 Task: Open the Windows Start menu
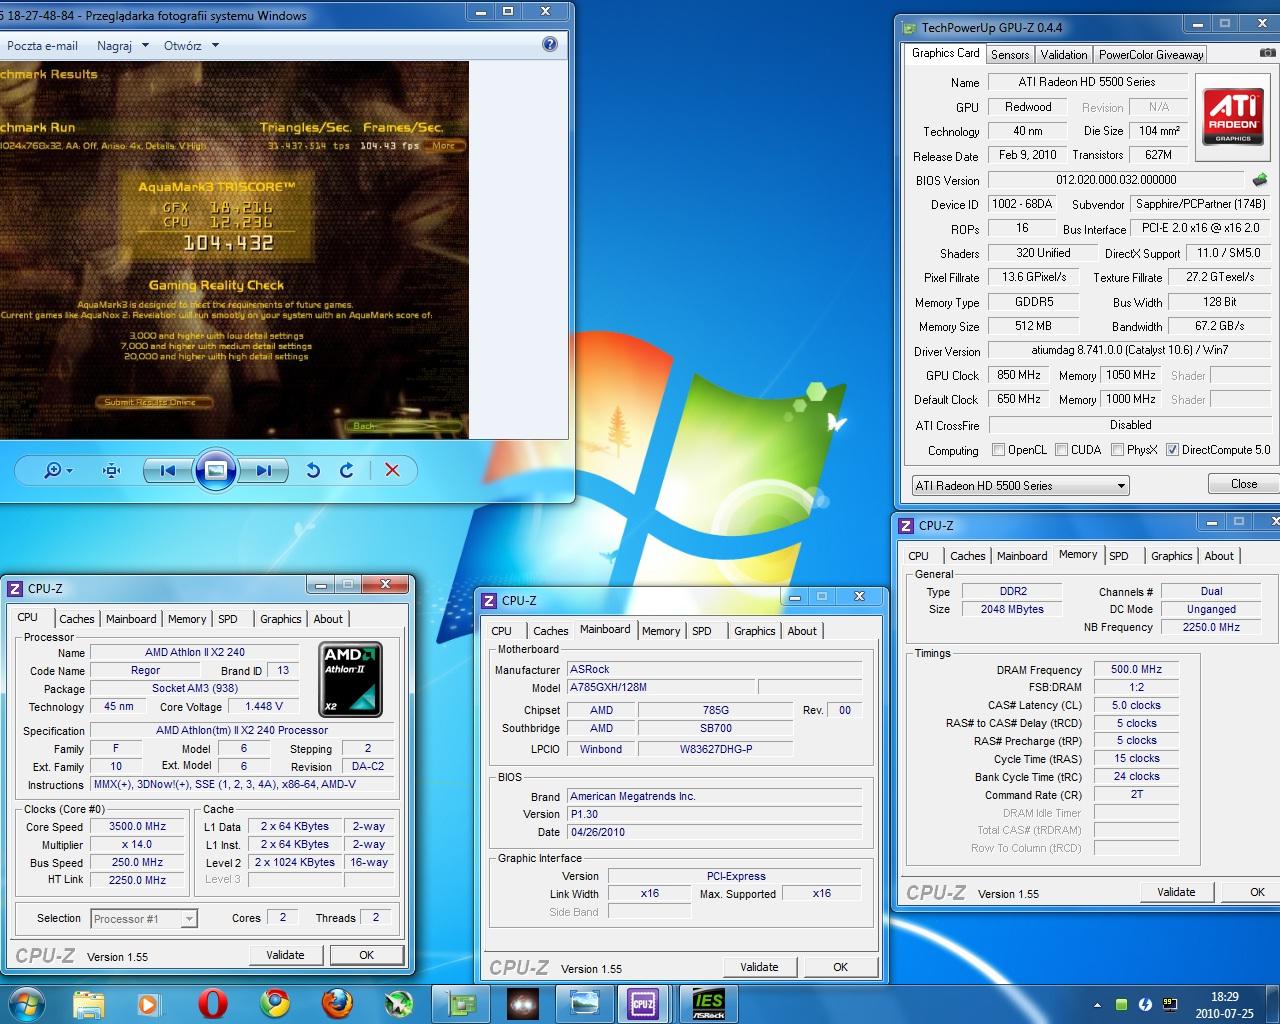26,1003
